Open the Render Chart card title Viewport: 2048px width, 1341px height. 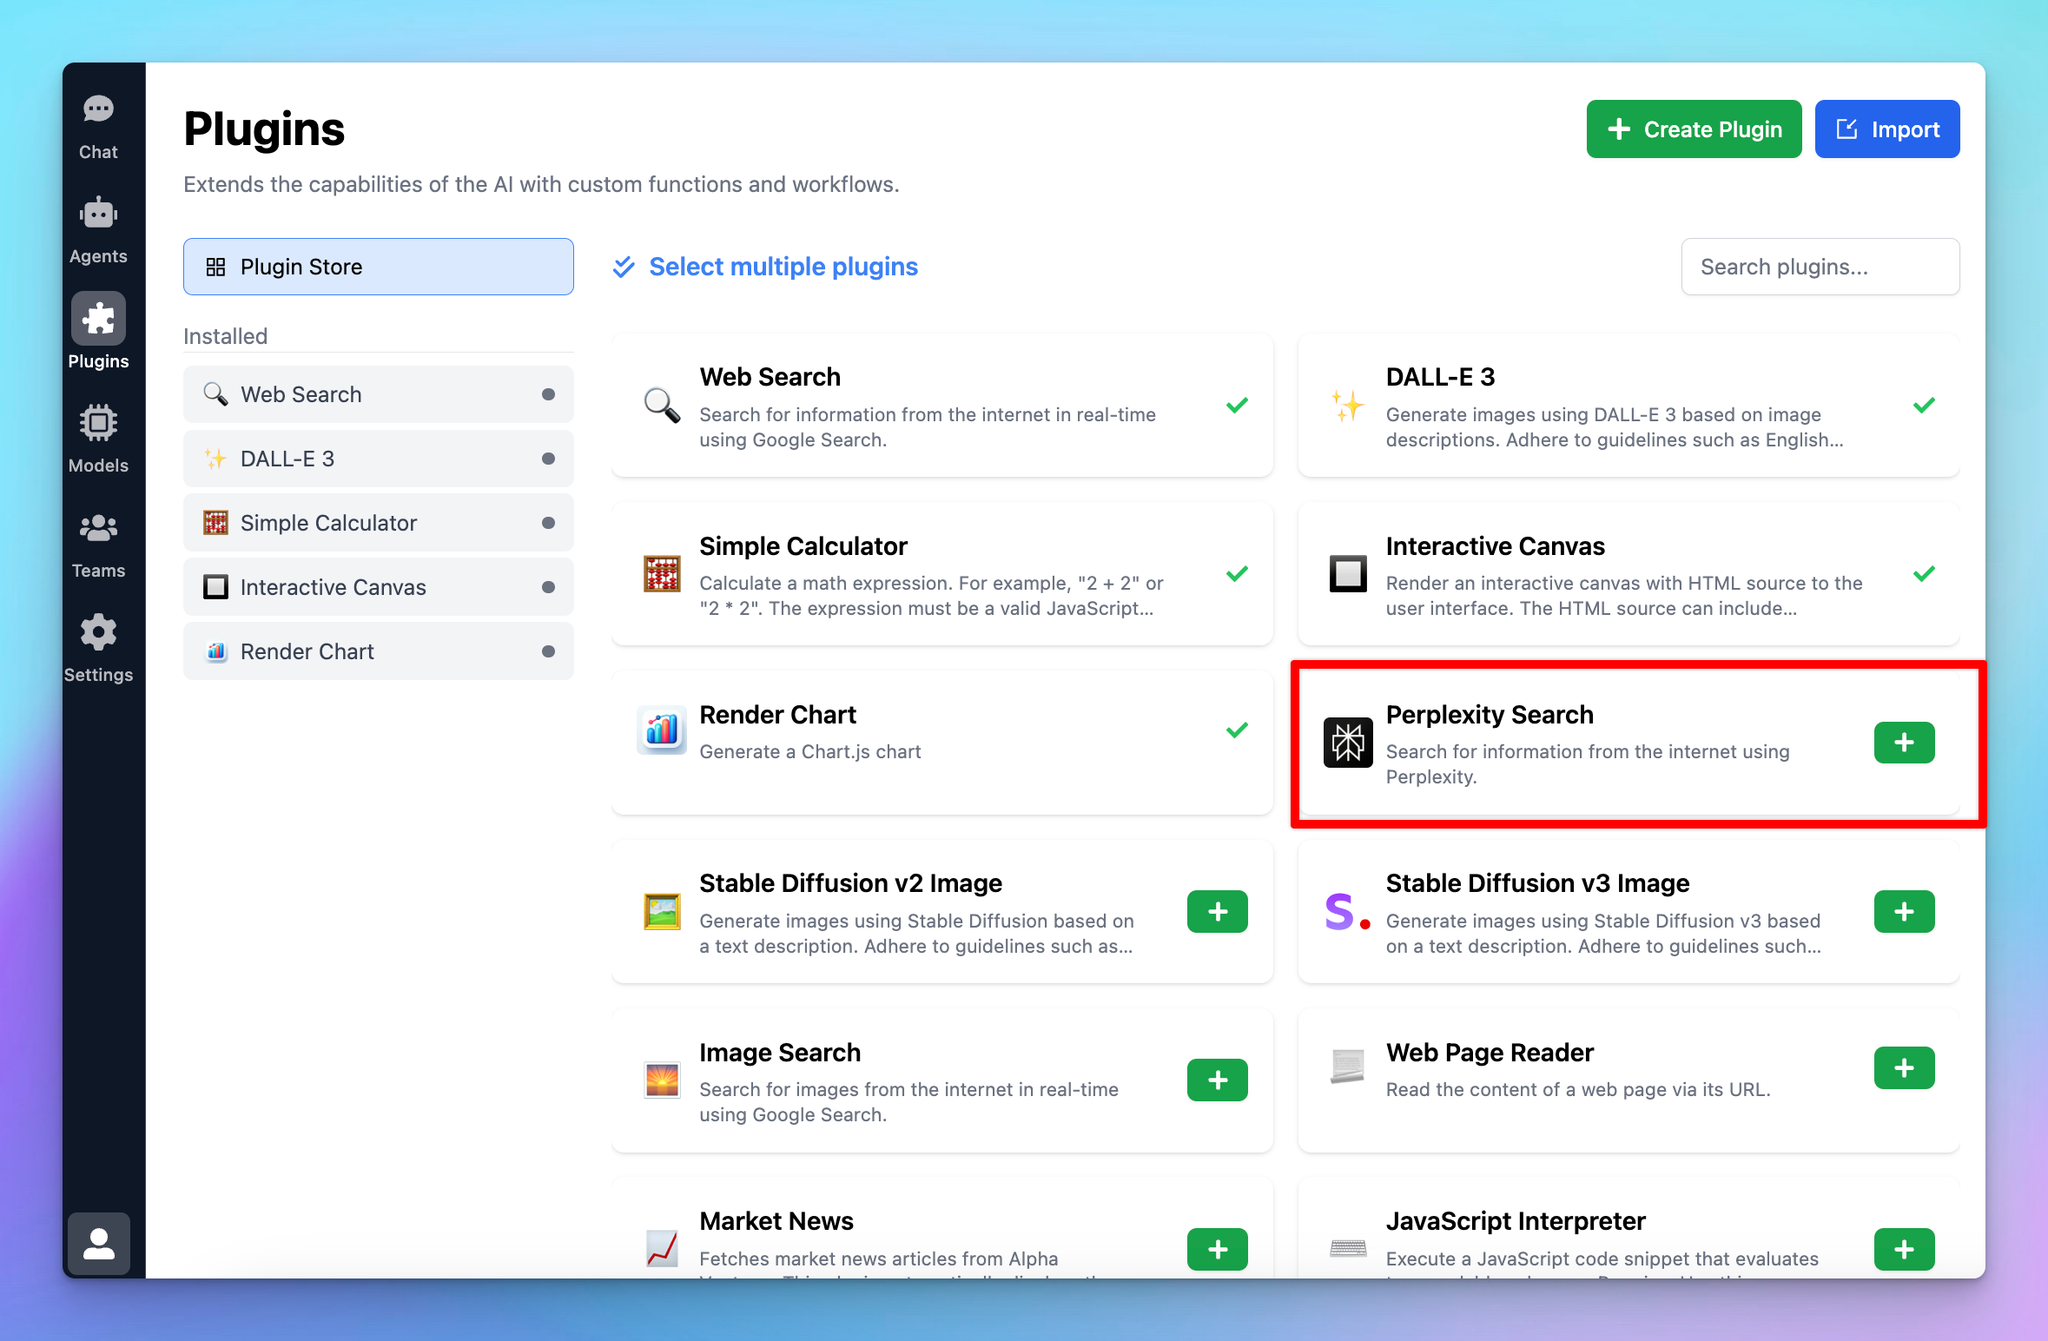pos(777,715)
